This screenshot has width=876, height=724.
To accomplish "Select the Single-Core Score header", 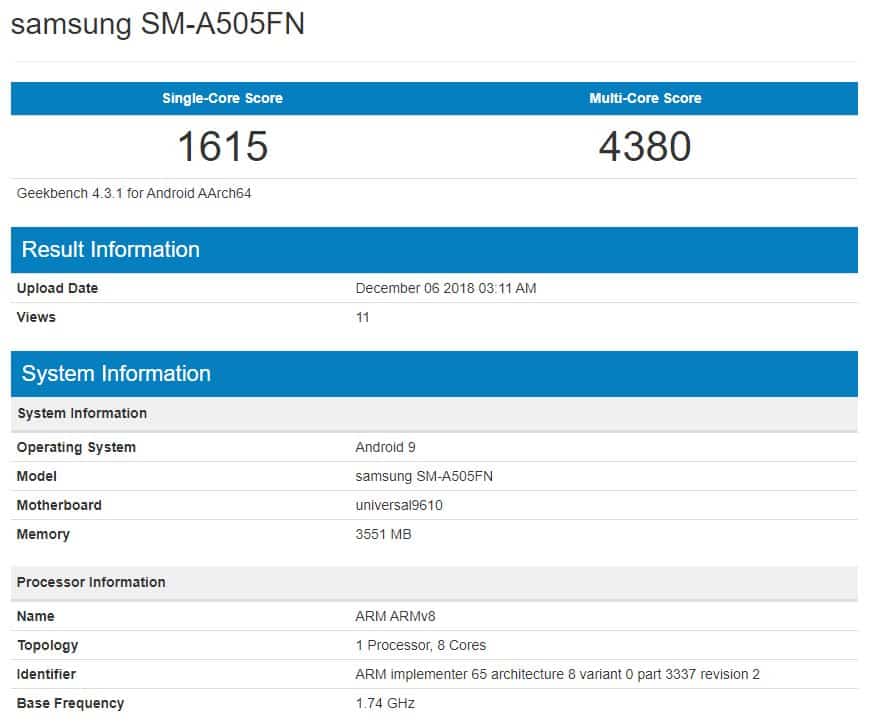I will (221, 98).
